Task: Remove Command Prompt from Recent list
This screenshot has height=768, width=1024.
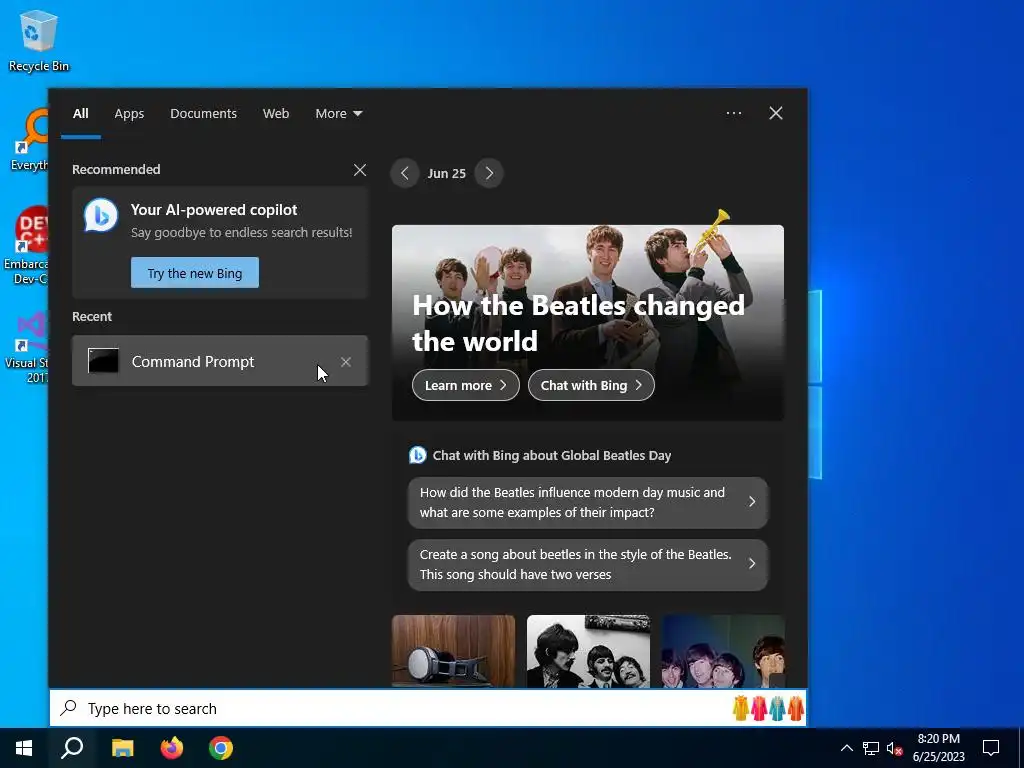Action: pos(346,362)
